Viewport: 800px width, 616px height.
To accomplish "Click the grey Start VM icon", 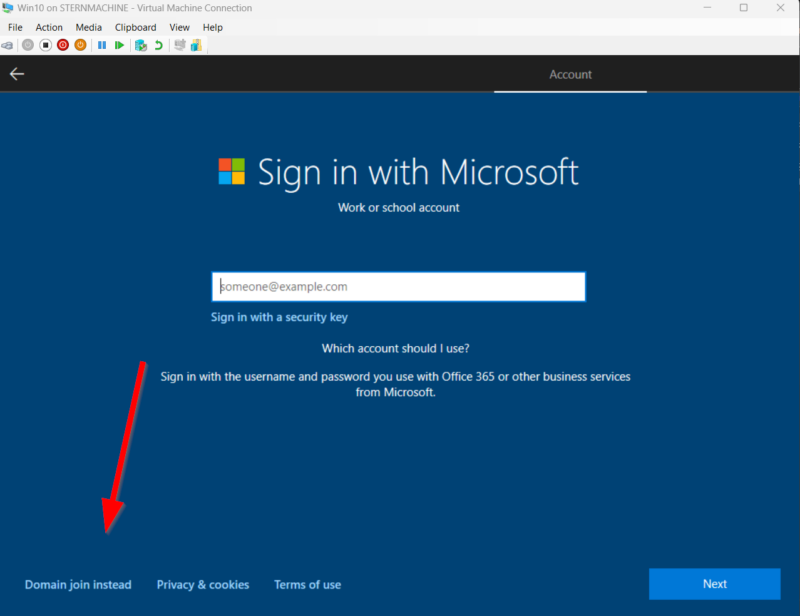I will pyautogui.click(x=28, y=45).
